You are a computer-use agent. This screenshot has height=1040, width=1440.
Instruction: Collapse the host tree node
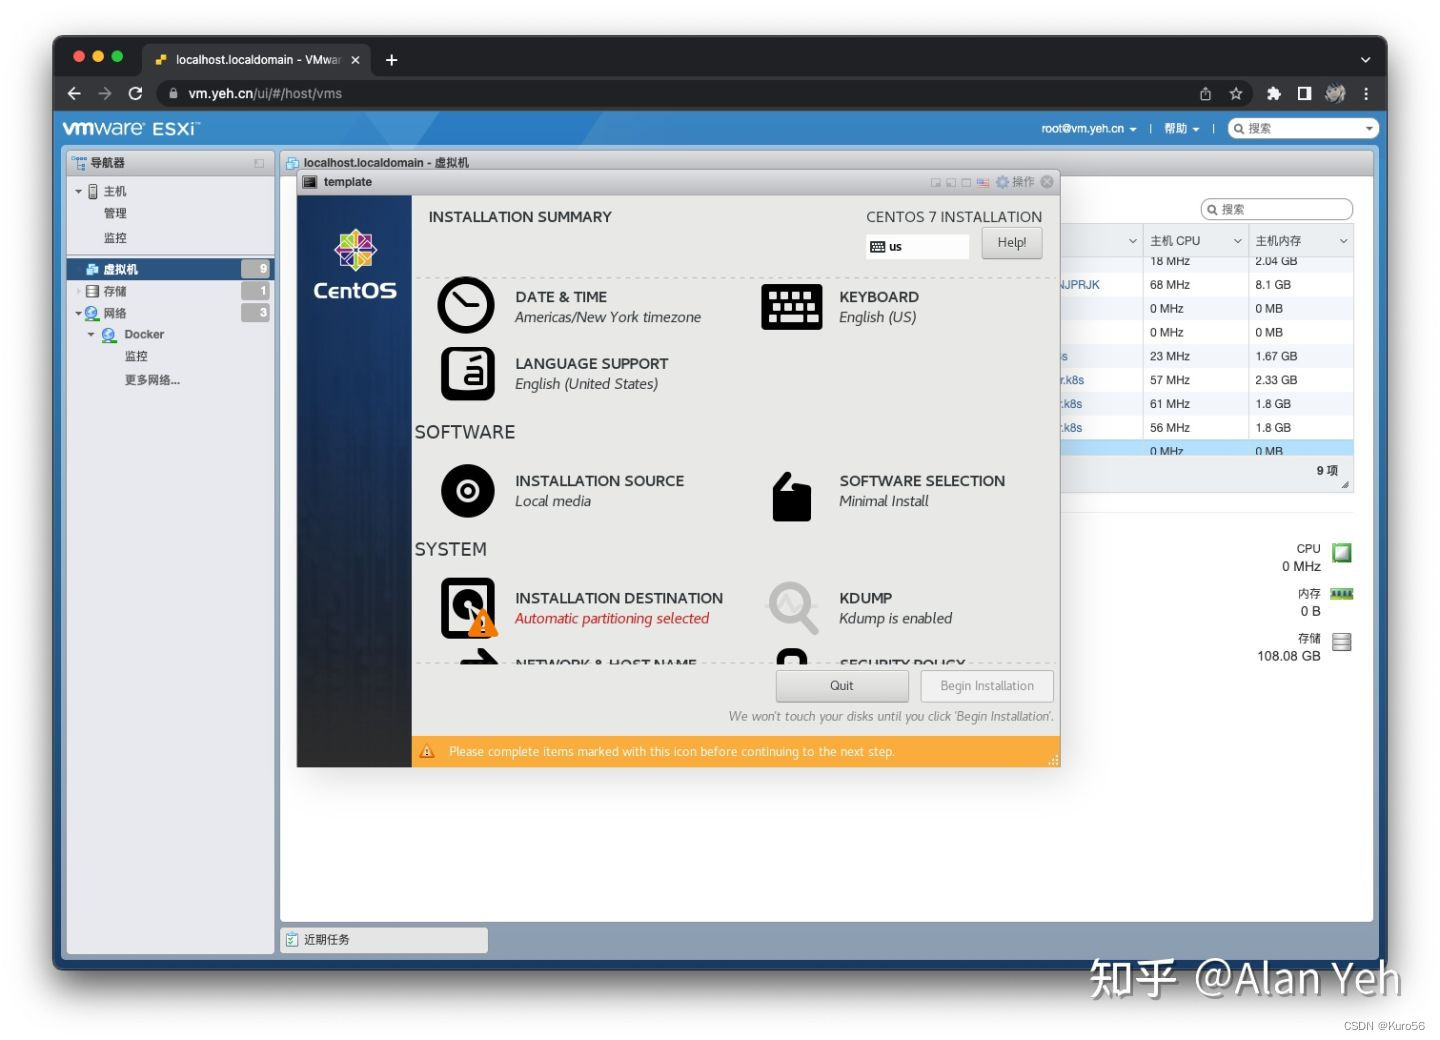tap(79, 191)
